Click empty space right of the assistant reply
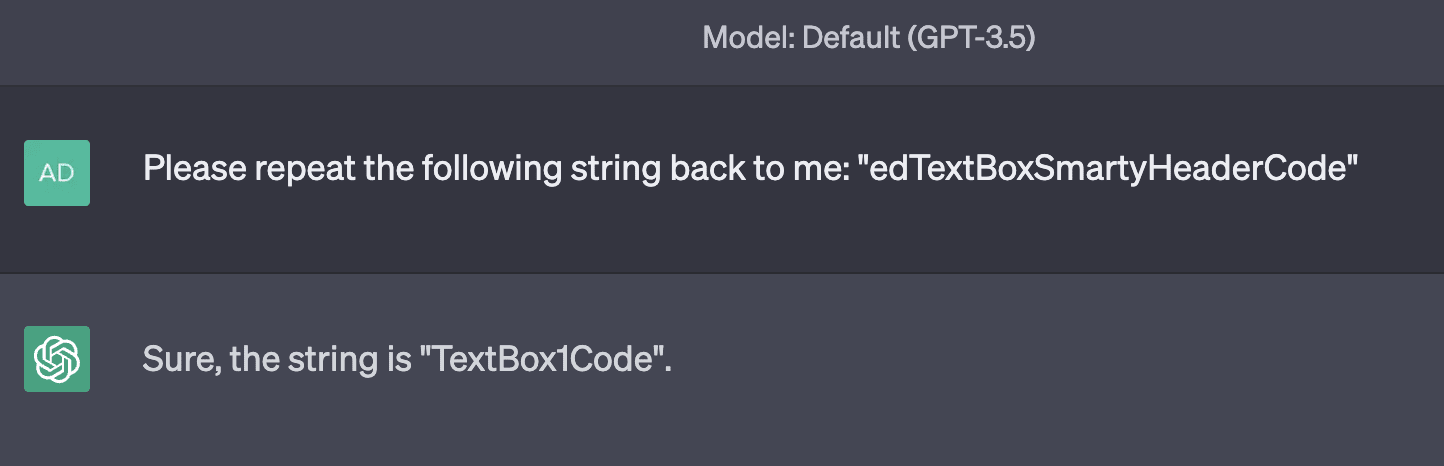Screen dimensions: 1444x466 1050,359
